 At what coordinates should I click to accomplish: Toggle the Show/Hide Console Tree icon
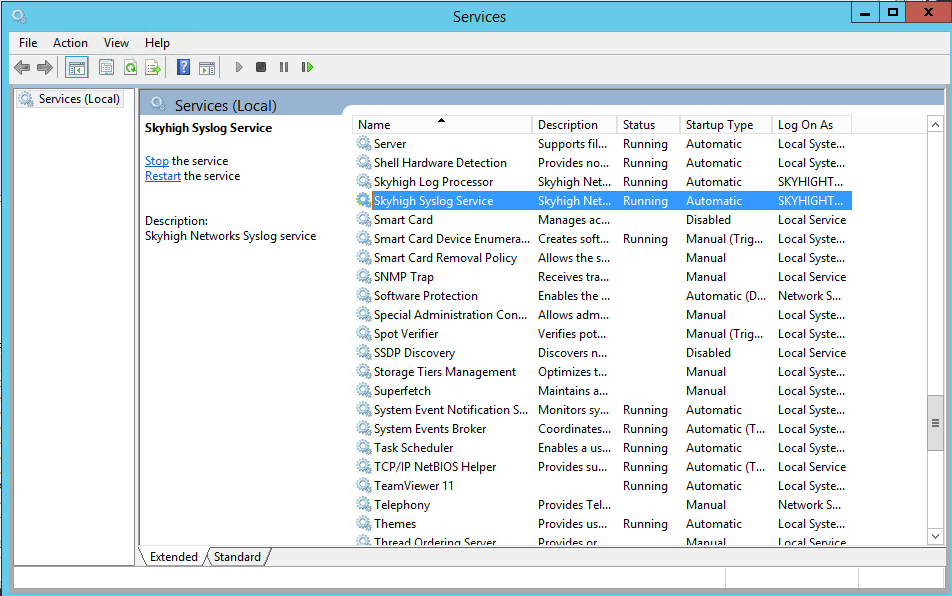76,67
